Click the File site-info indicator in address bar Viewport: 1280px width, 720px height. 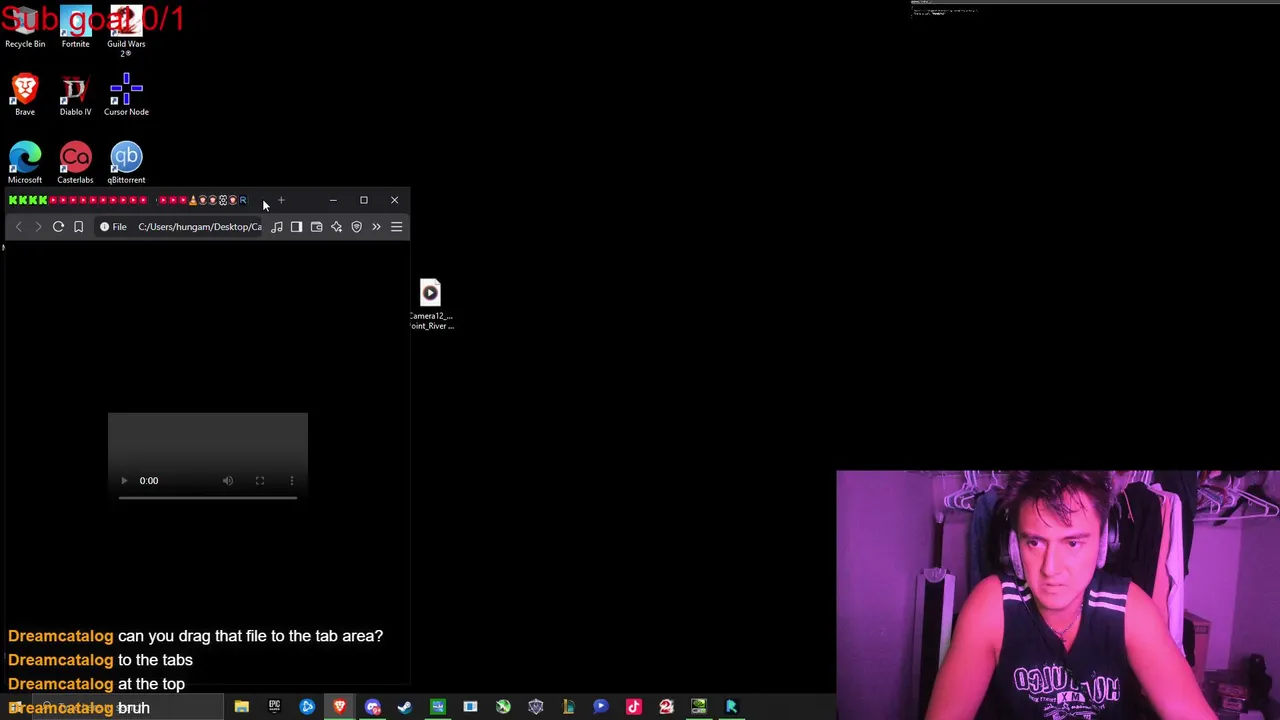point(113,227)
